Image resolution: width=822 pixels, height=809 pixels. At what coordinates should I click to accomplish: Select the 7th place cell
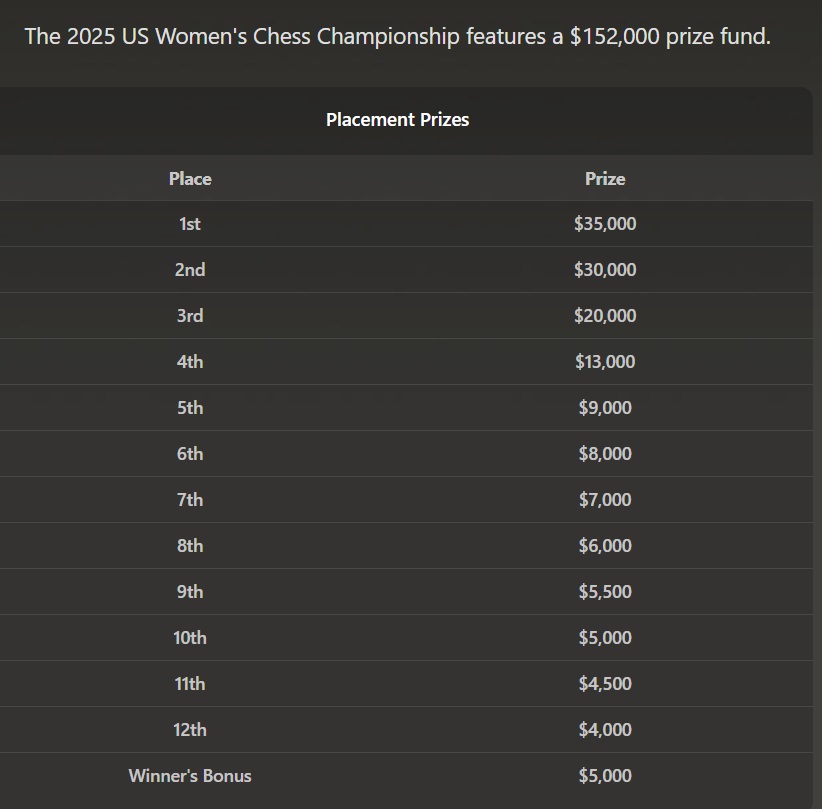[x=190, y=500]
